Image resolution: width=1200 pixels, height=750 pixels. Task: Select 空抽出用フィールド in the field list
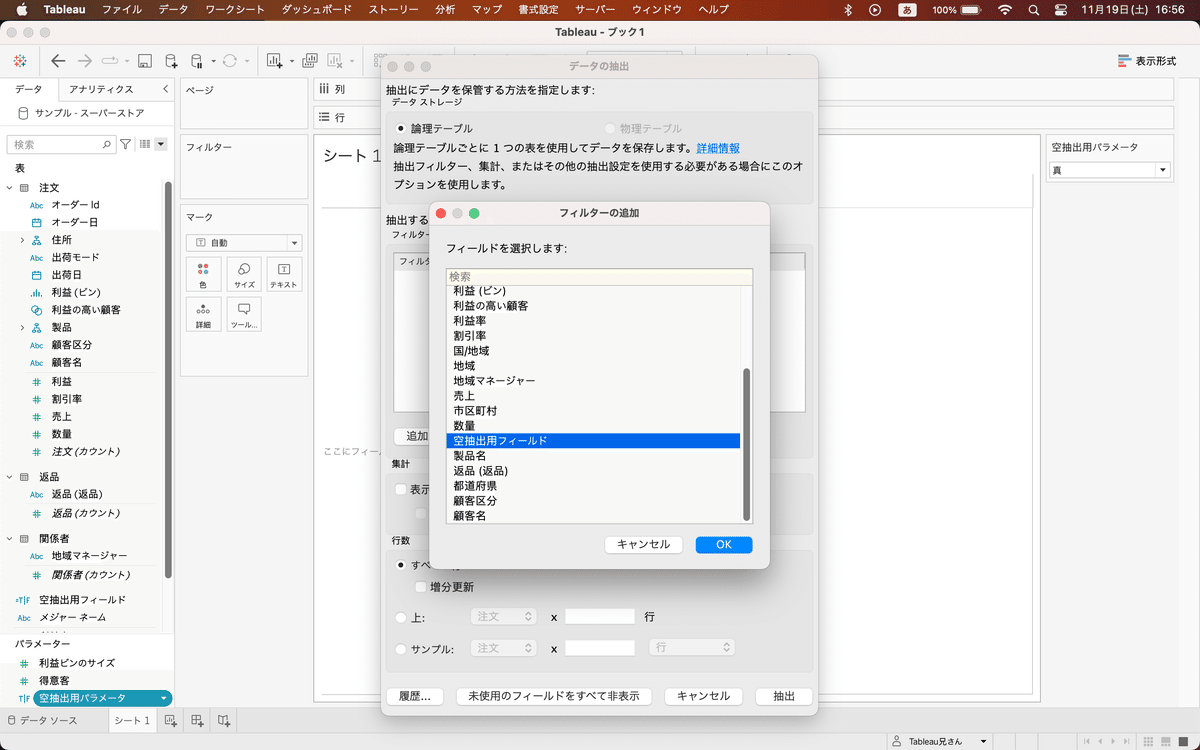593,441
